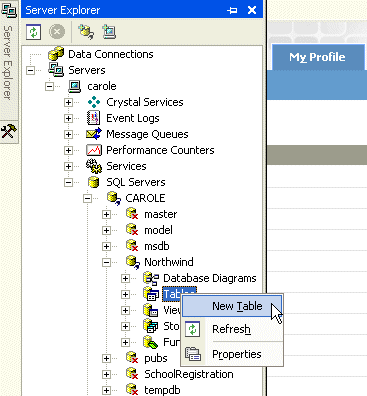Click the Event Logs icon
Image resolution: width=367 pixels, height=396 pixels.
click(x=94, y=118)
